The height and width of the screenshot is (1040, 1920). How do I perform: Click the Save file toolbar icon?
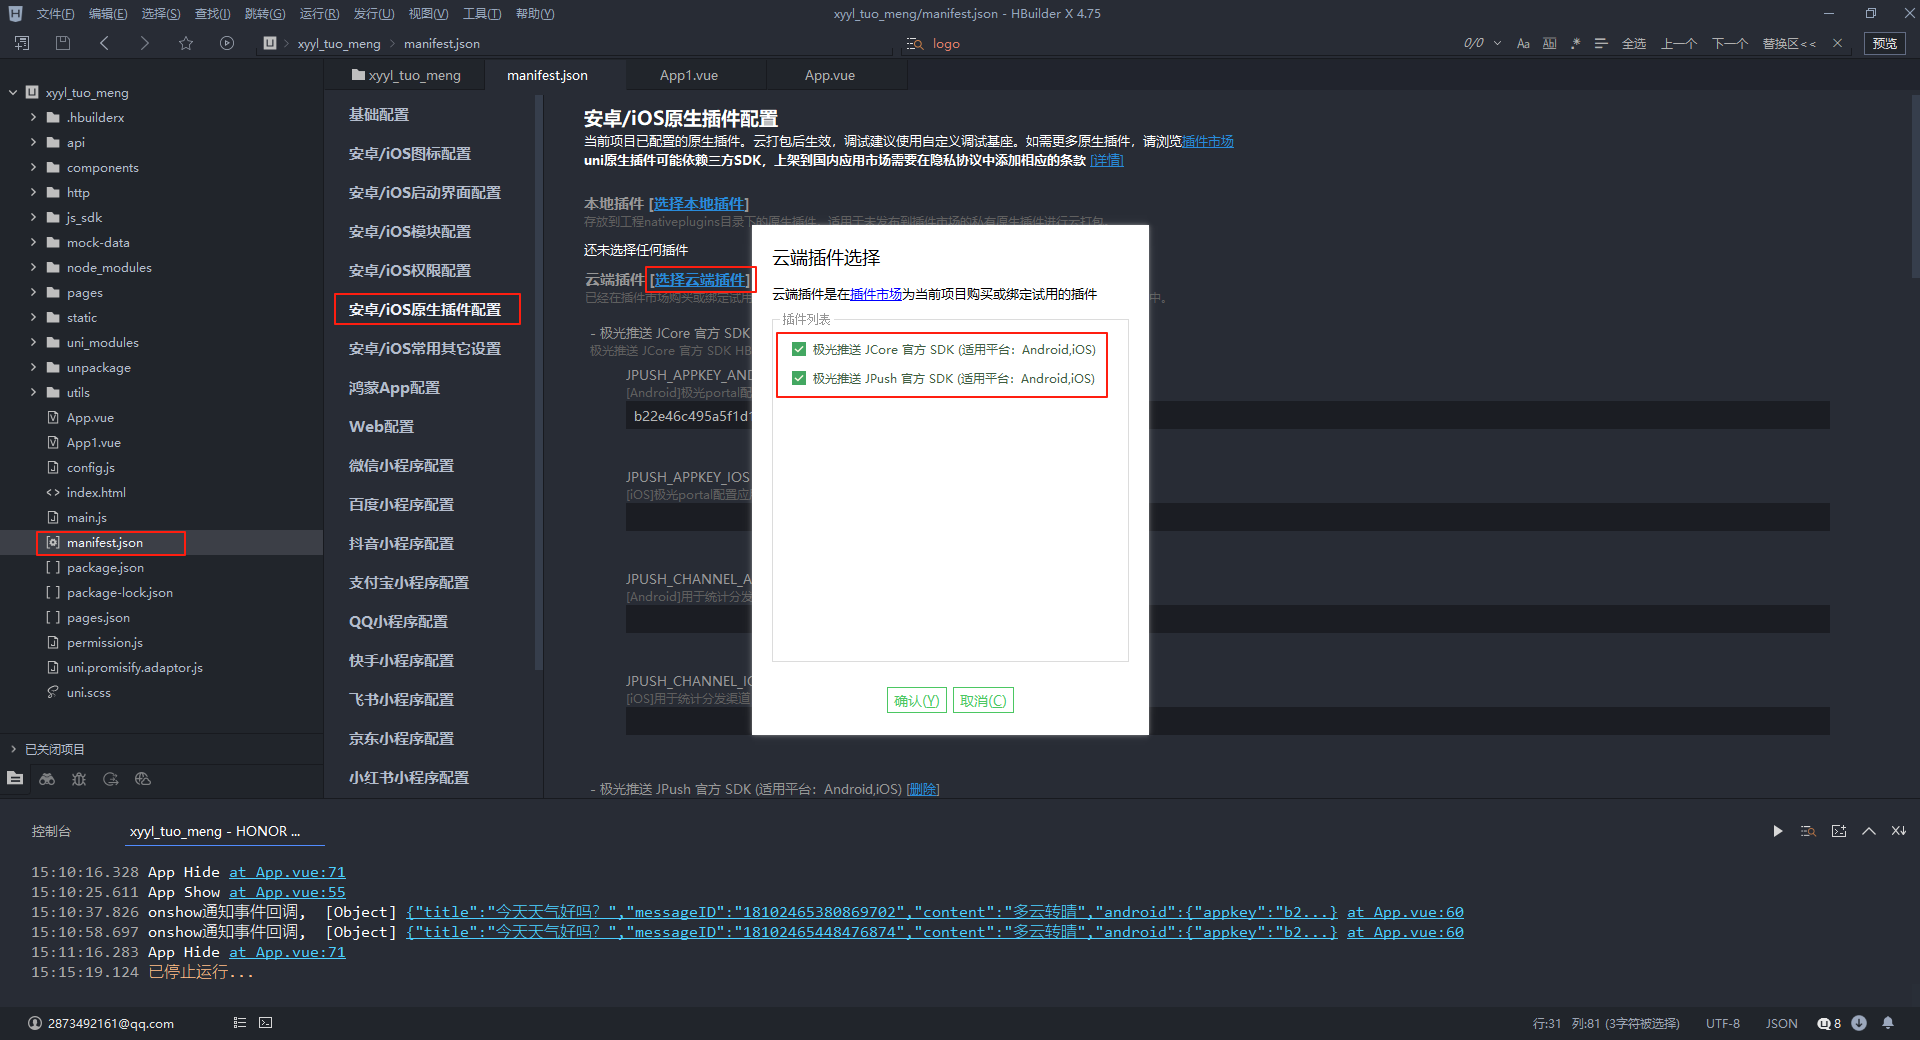coord(63,43)
